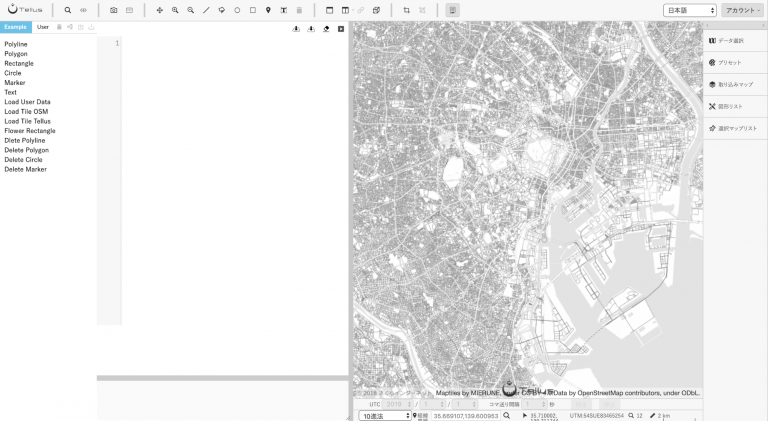
Task: Enable the crop tool
Action: [407, 10]
